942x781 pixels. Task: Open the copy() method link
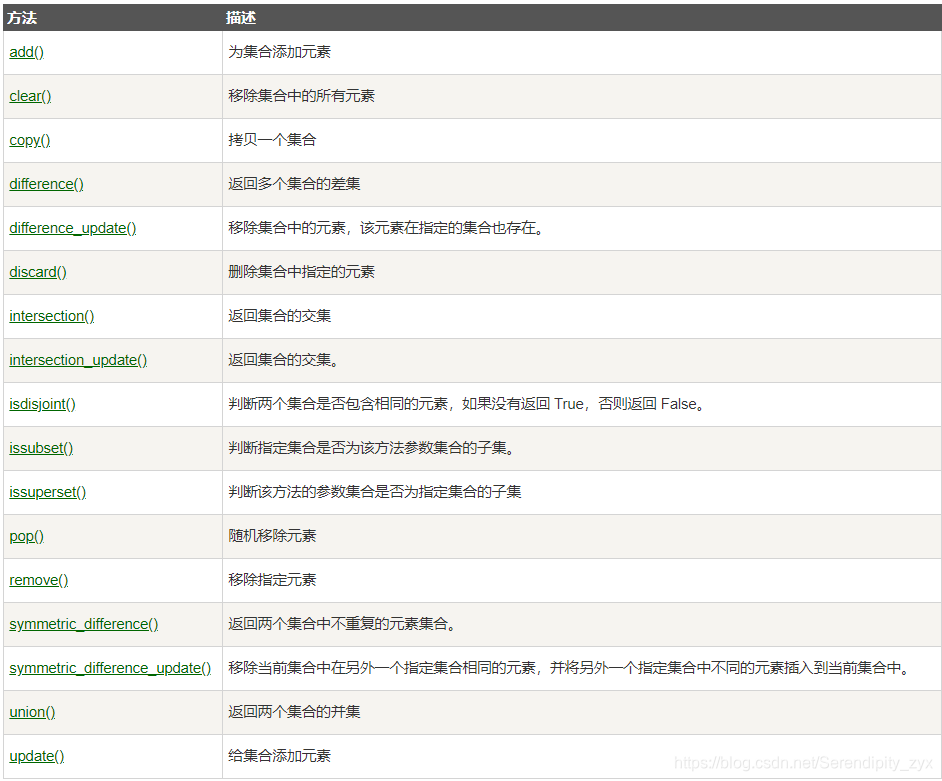pos(29,140)
